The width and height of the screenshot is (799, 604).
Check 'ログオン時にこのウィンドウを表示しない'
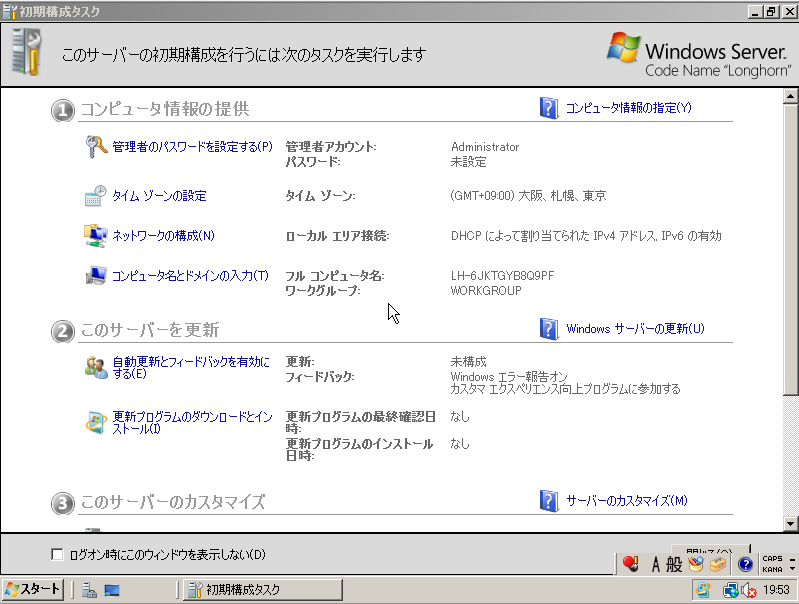[x=57, y=555]
